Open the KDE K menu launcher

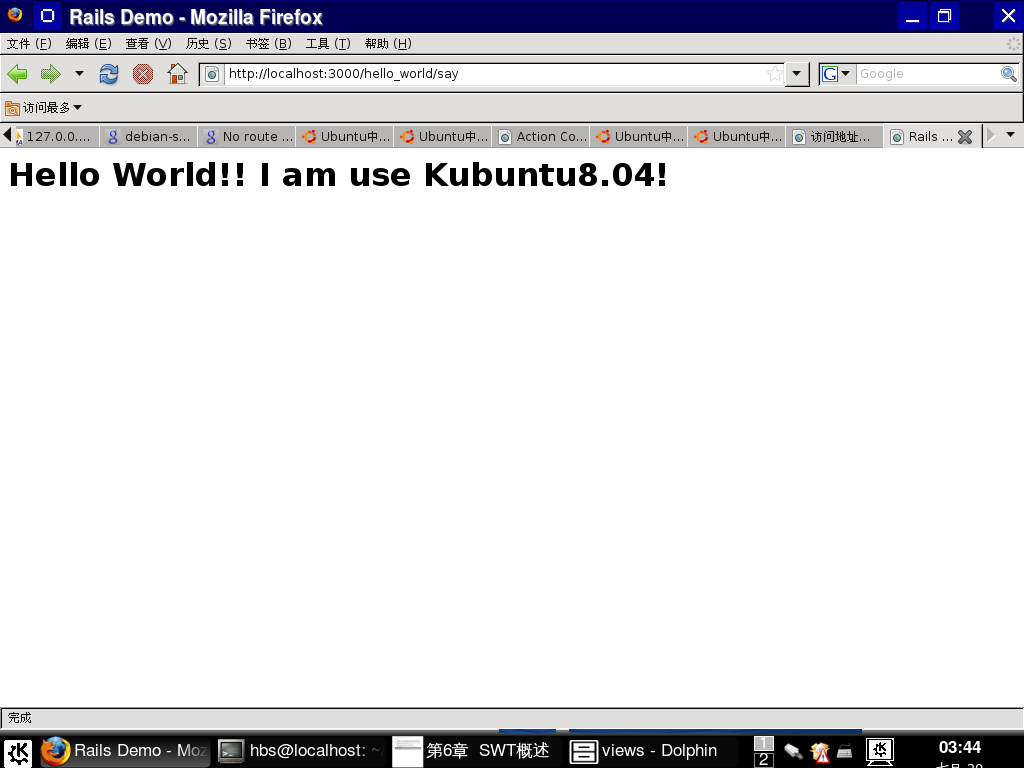pos(18,752)
